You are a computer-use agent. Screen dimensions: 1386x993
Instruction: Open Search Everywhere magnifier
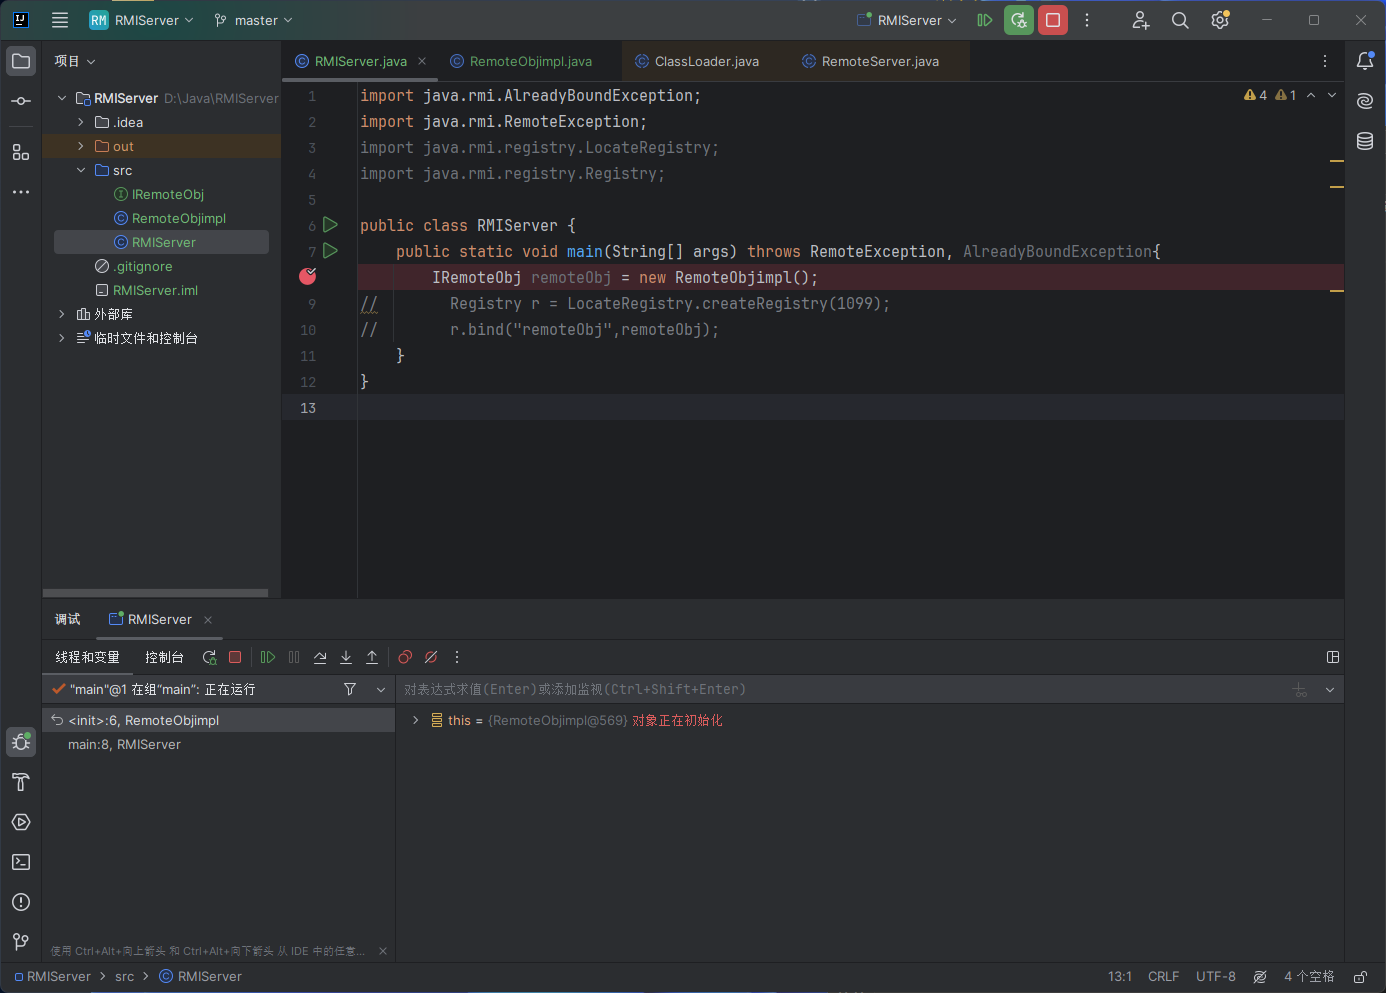pyautogui.click(x=1180, y=20)
